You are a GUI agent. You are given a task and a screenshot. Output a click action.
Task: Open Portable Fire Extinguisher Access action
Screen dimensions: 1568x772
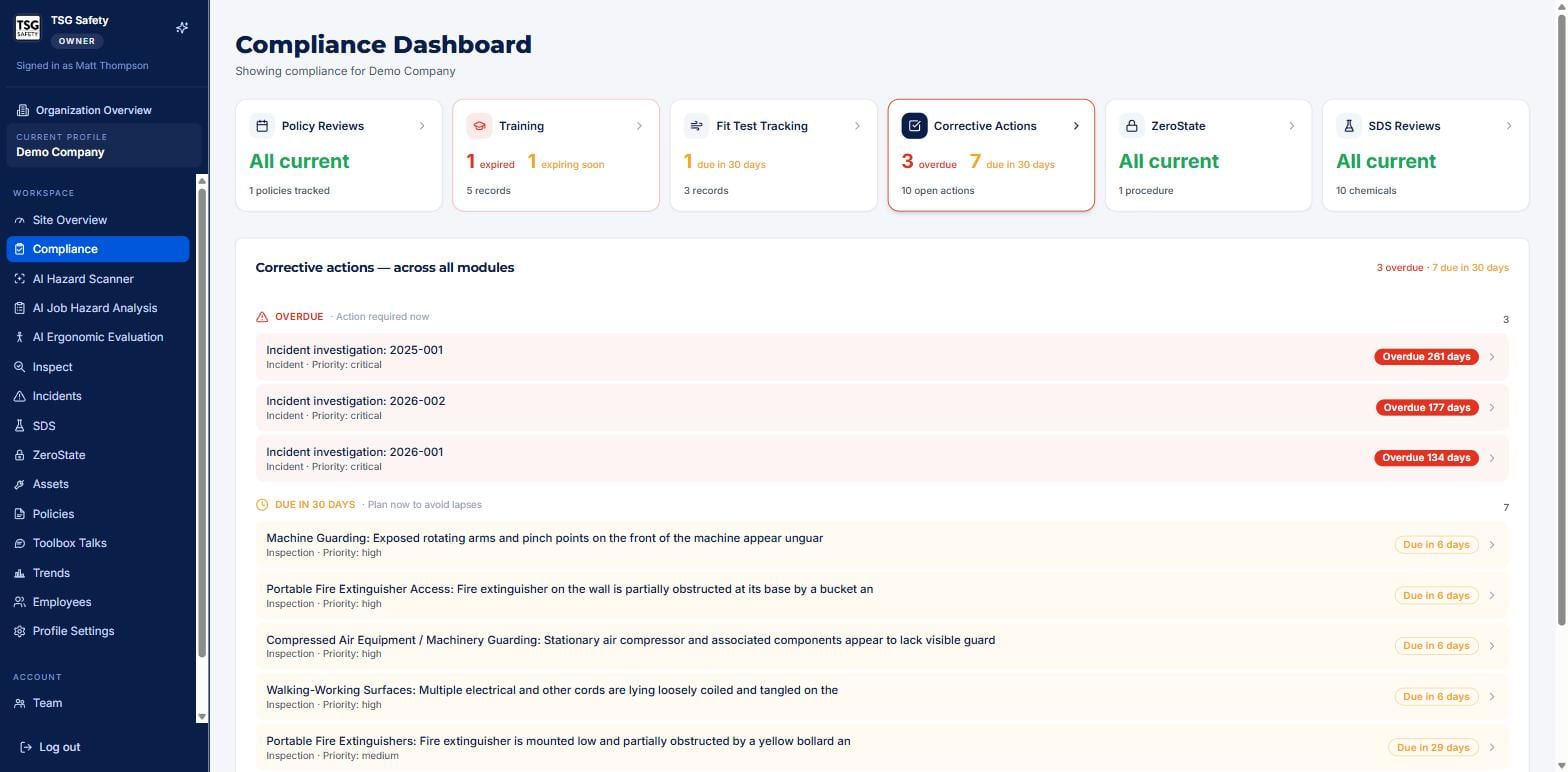(x=882, y=595)
